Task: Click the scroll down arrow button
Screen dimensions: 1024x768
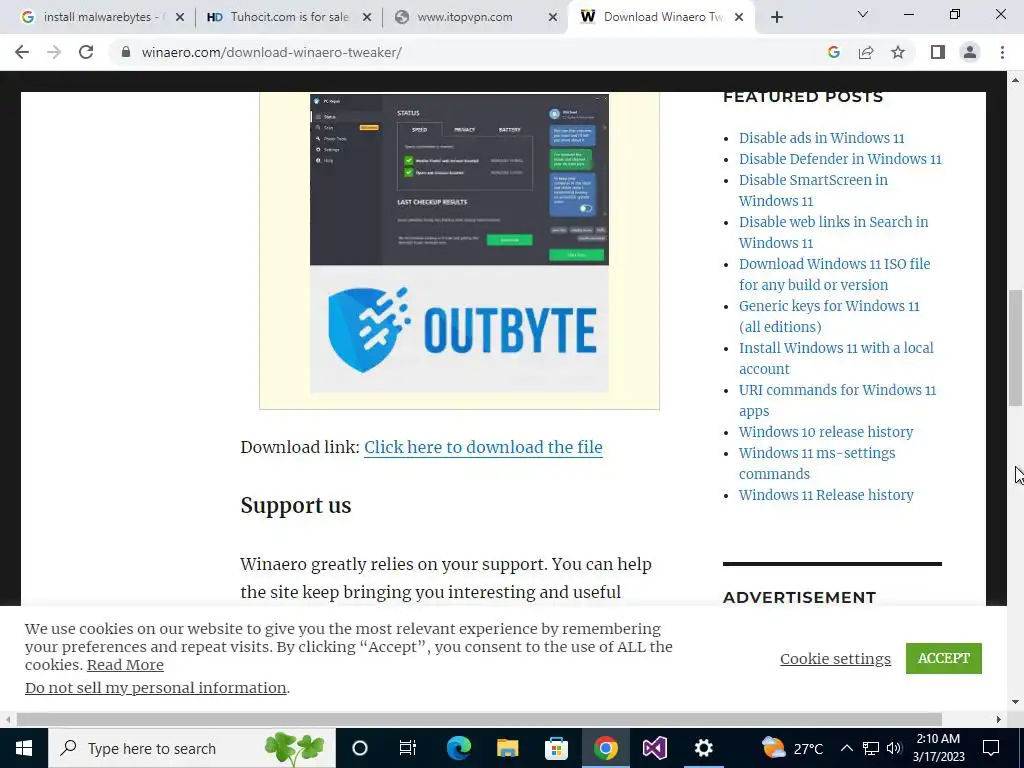Action: click(x=1016, y=702)
